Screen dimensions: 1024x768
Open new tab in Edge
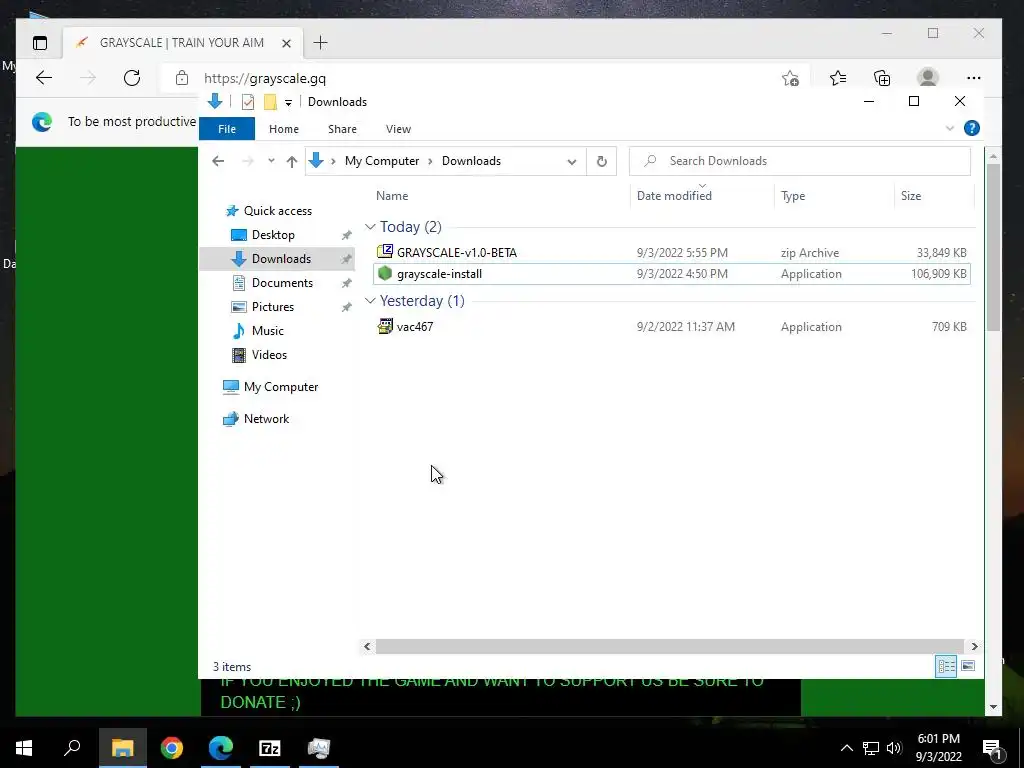tap(320, 43)
